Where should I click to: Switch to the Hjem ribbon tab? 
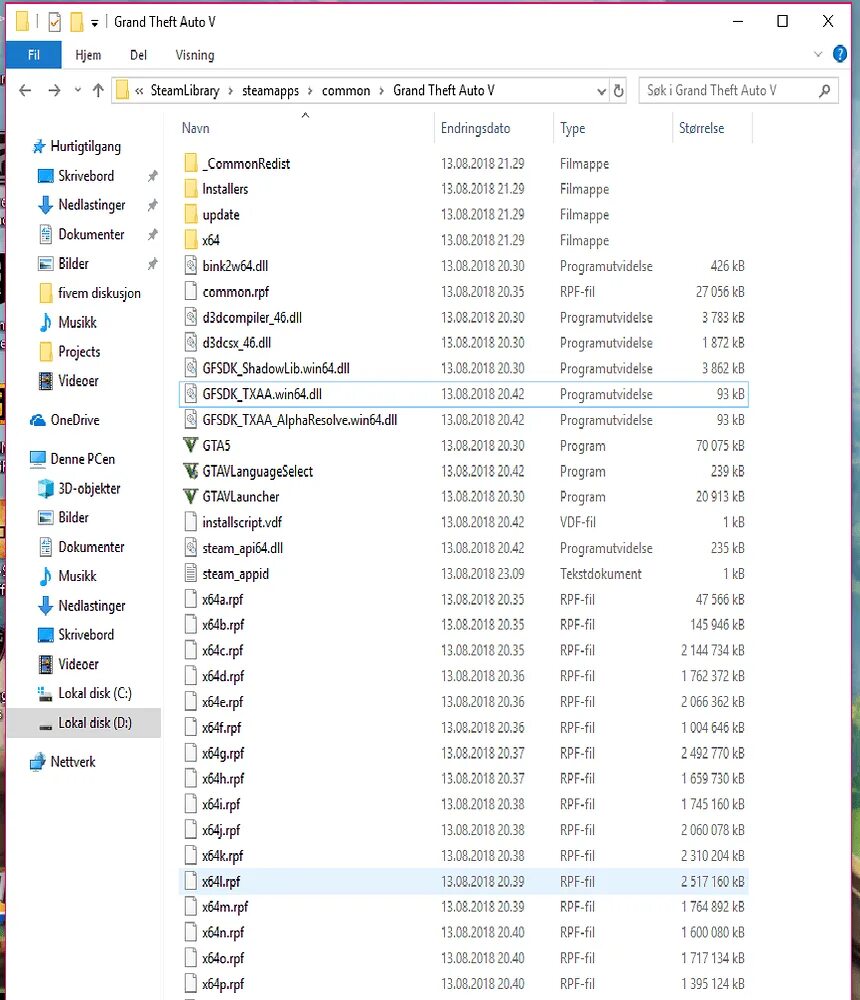[88, 55]
